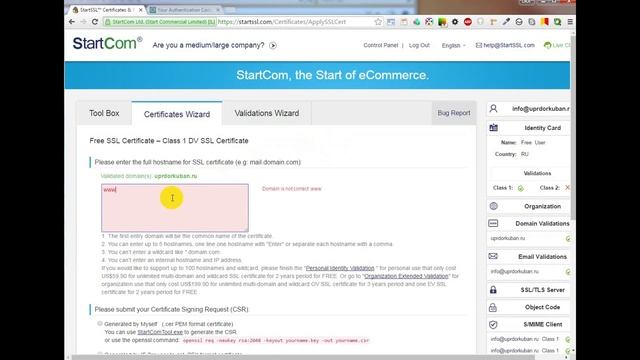640x360 pixels.
Task: Click the SSL/TLS Server padlock icon
Action: point(493,290)
